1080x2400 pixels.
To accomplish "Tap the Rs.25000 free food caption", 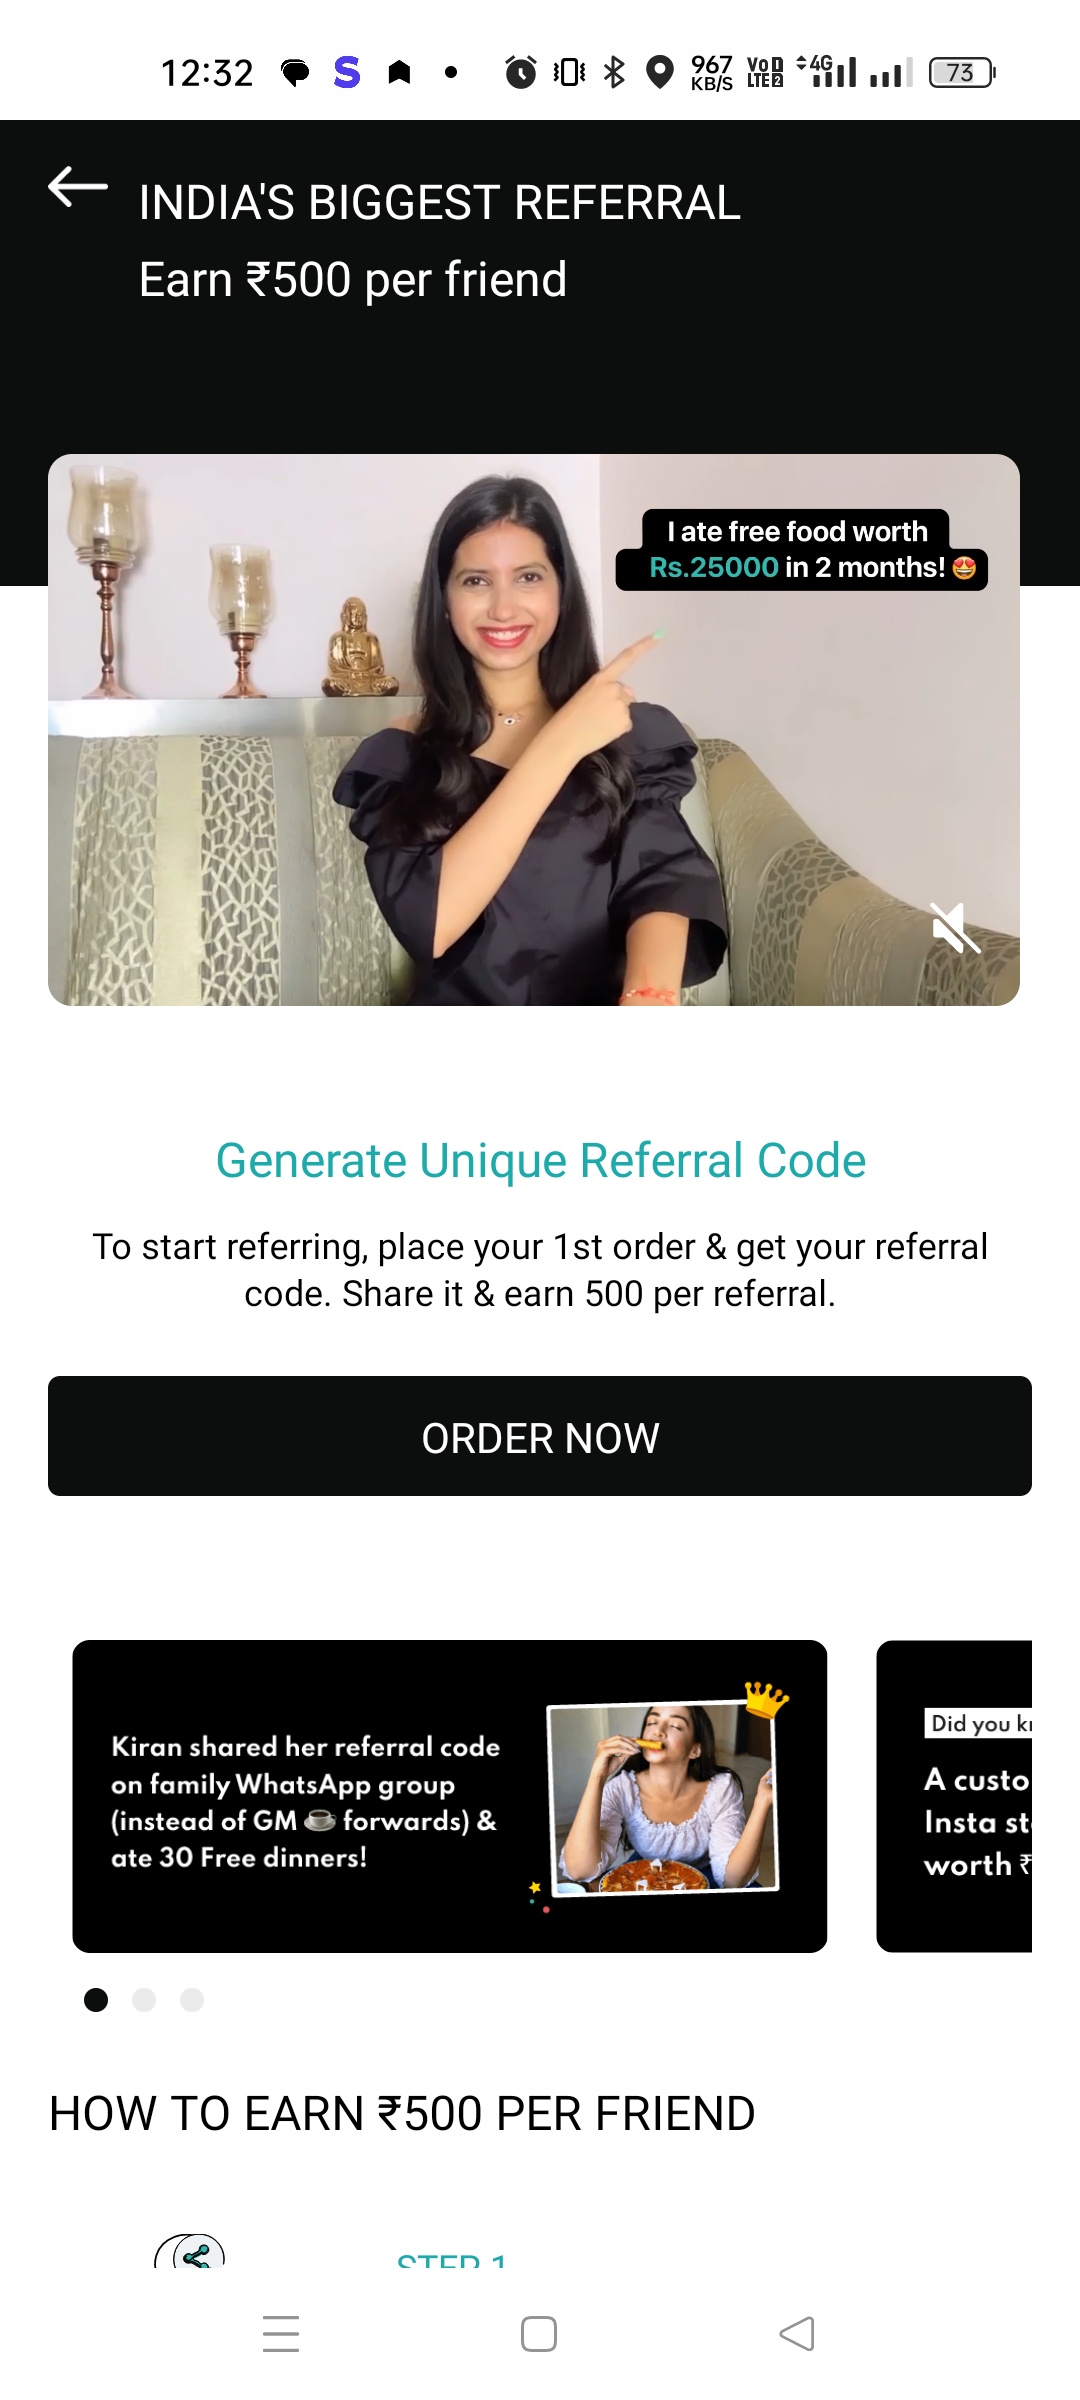I will (801, 550).
